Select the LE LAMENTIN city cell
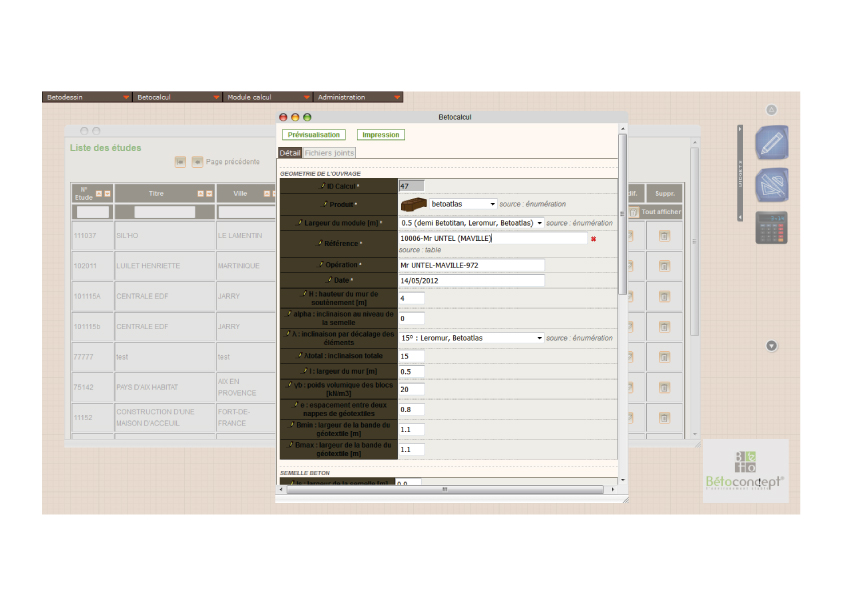The height and width of the screenshot is (595, 842). pyautogui.click(x=246, y=236)
